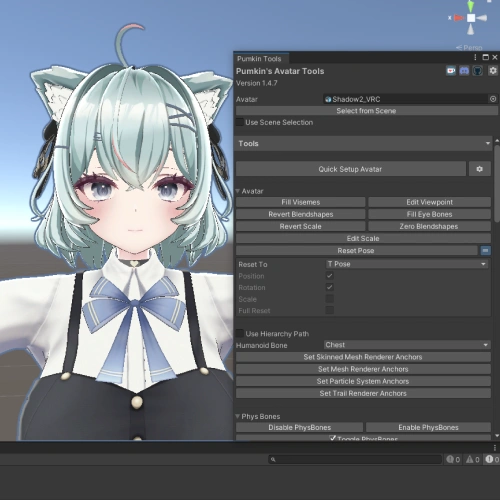The width and height of the screenshot is (500, 500).
Task: Click the gray bottom cone of scene gizmo
Action: [x=470, y=29]
